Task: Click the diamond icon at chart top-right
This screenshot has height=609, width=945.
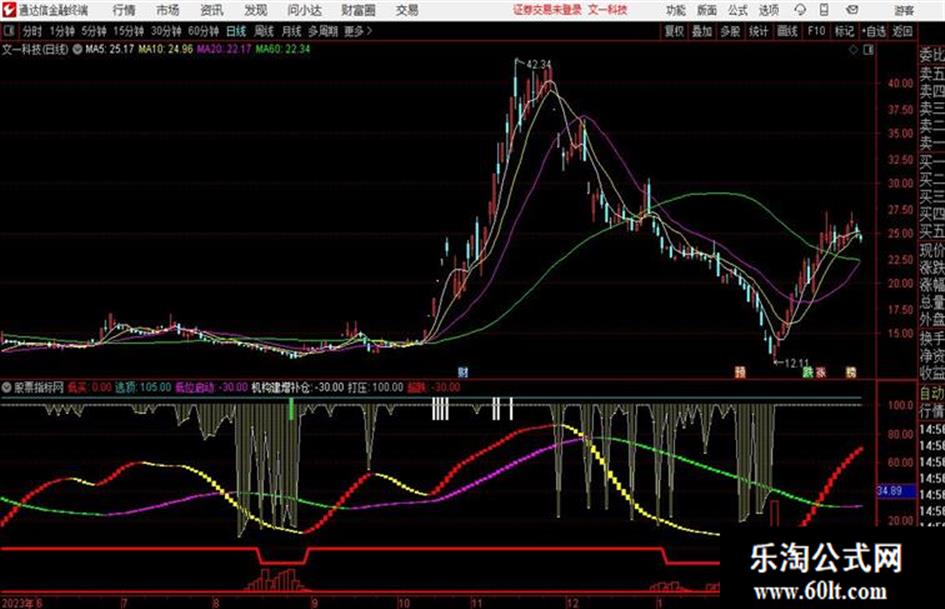Action: 853,50
